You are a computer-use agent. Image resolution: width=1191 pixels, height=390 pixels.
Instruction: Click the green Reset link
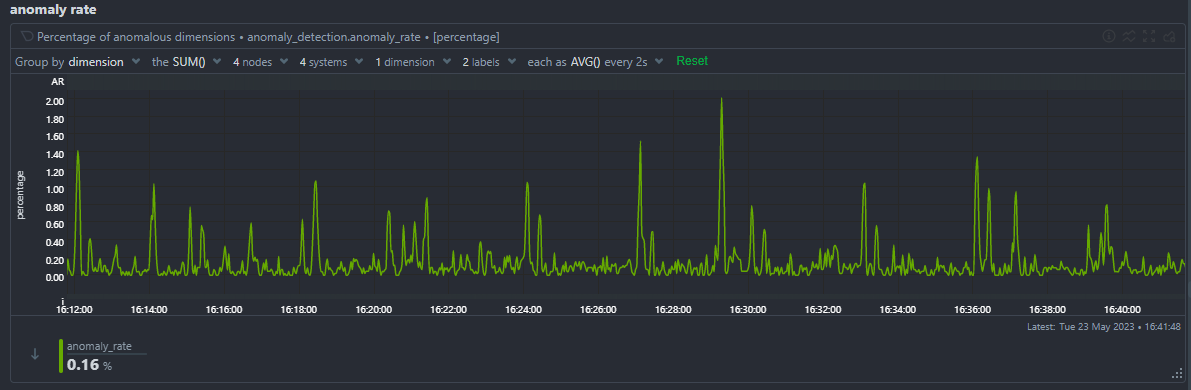692,61
